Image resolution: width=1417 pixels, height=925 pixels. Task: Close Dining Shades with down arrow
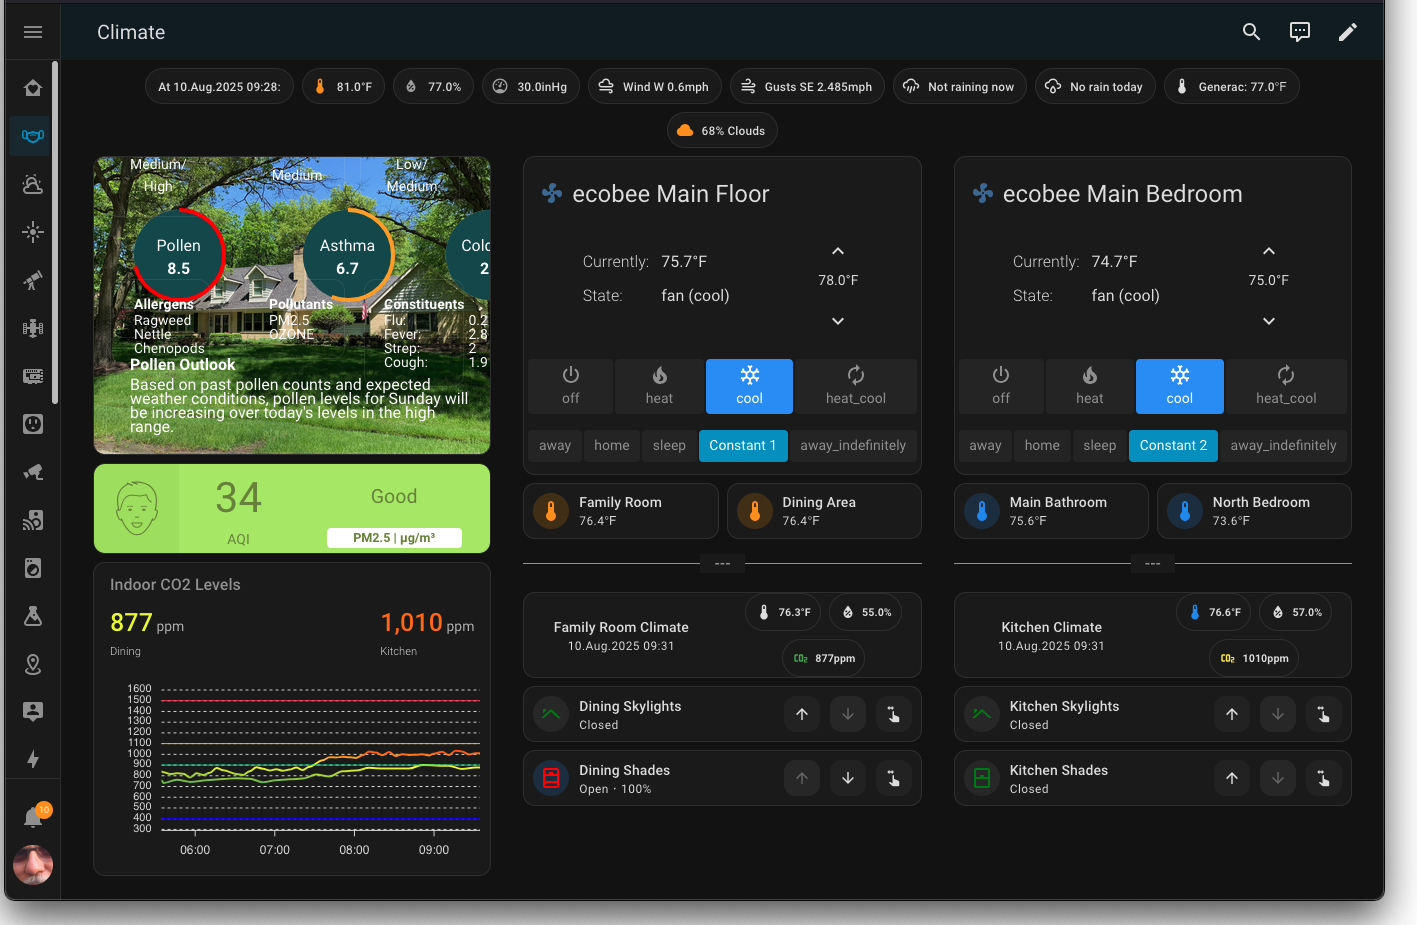pyautogui.click(x=848, y=778)
